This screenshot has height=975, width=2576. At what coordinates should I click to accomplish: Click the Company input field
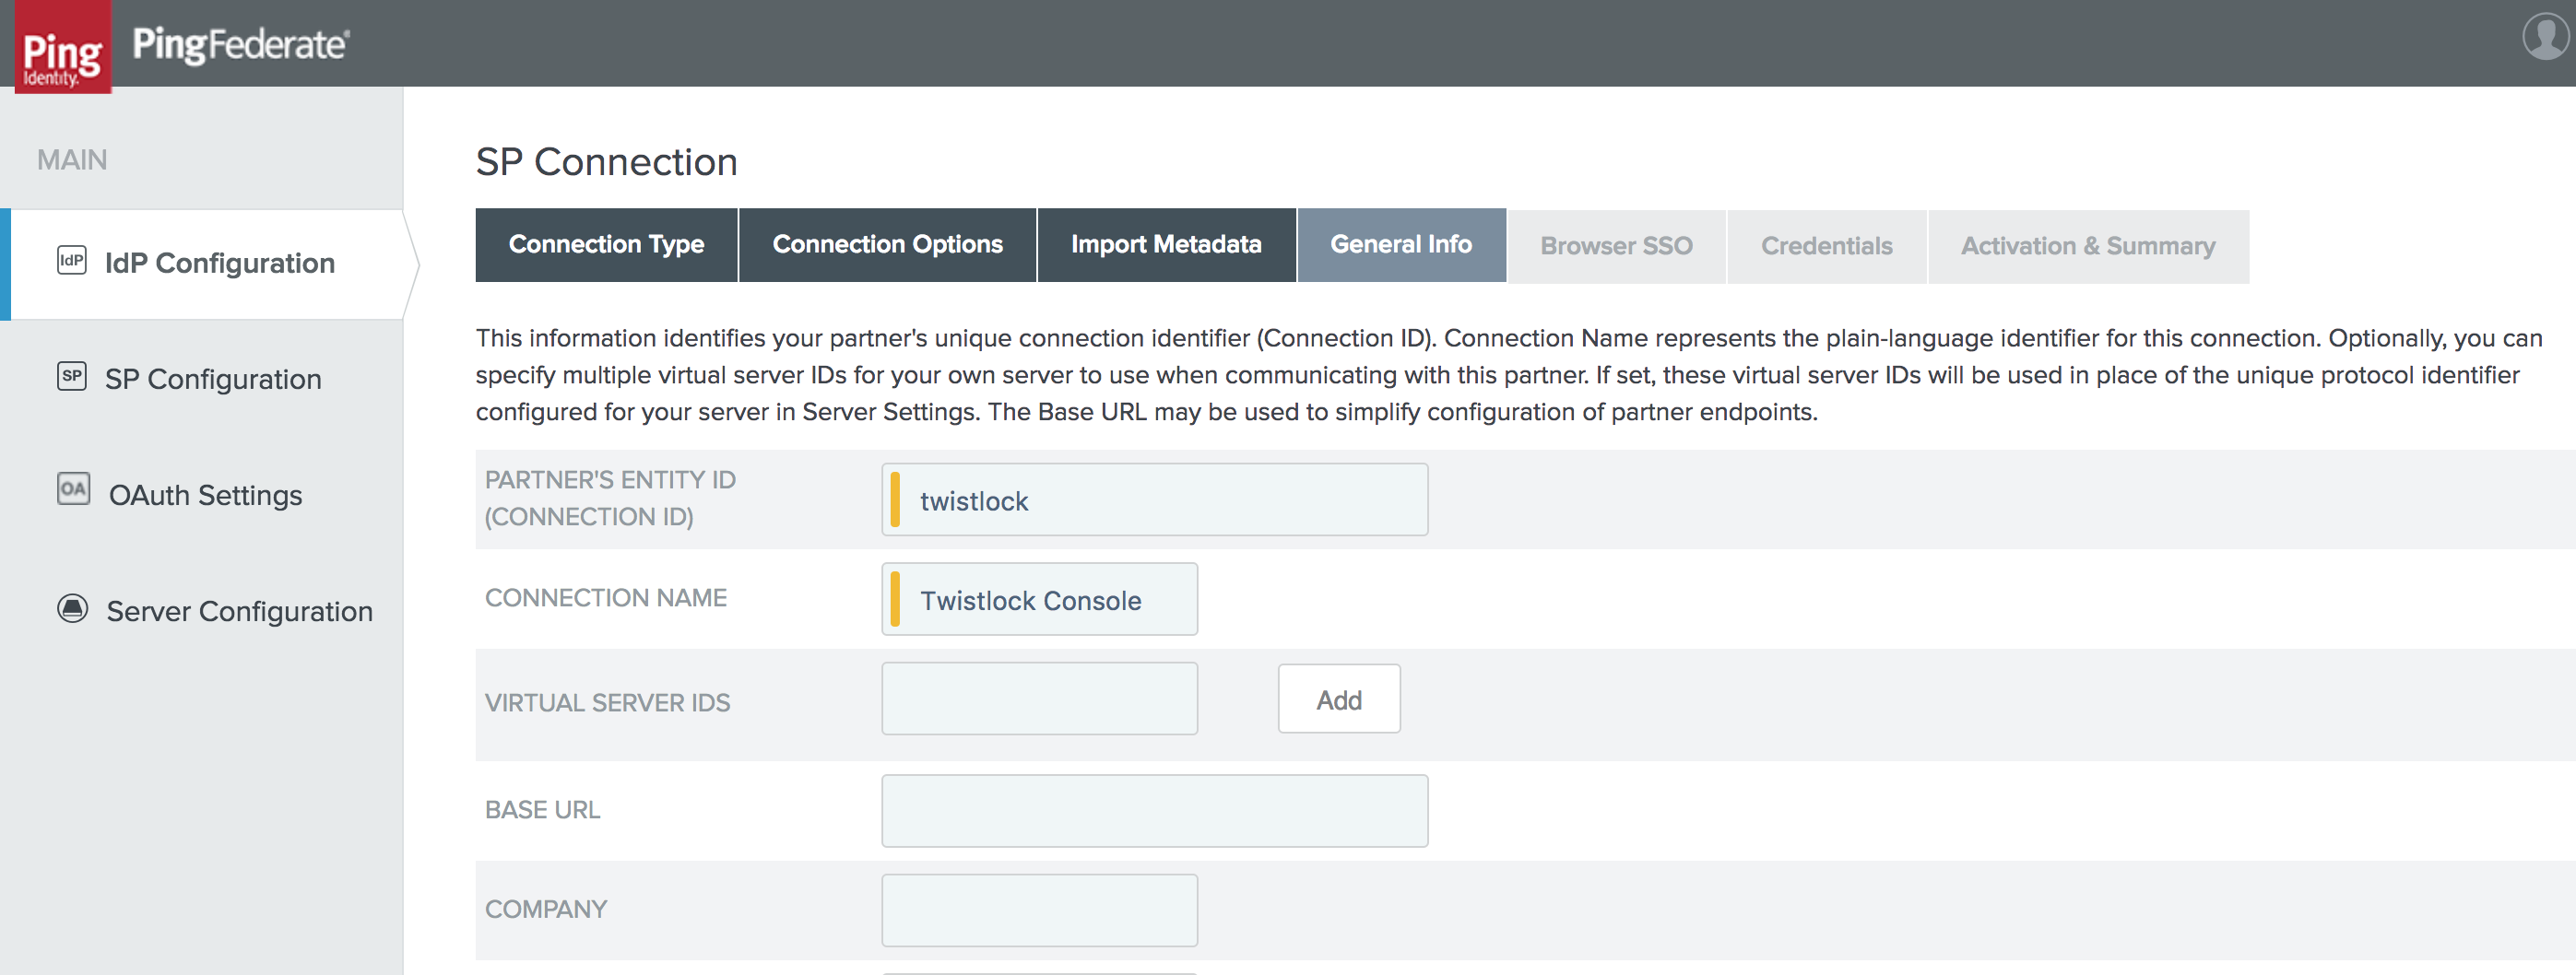pyautogui.click(x=1039, y=910)
